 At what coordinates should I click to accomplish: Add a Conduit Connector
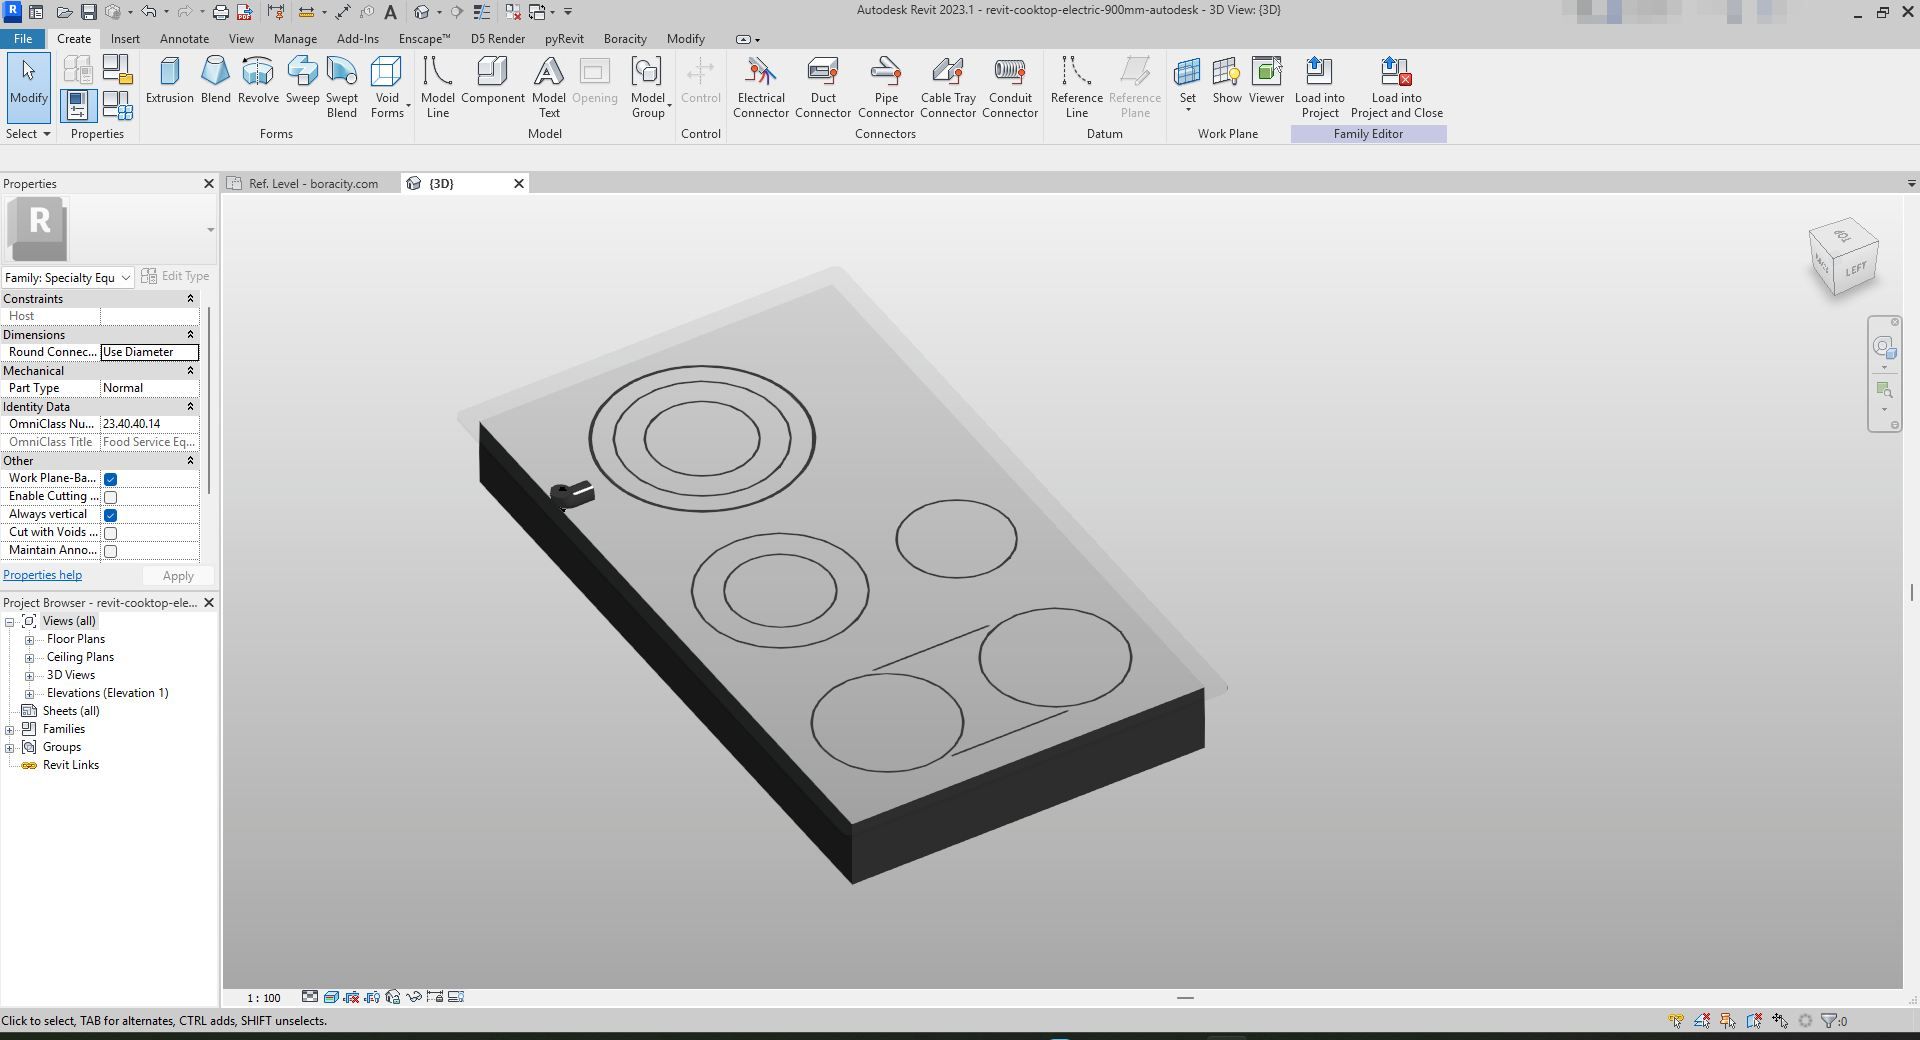click(1010, 87)
